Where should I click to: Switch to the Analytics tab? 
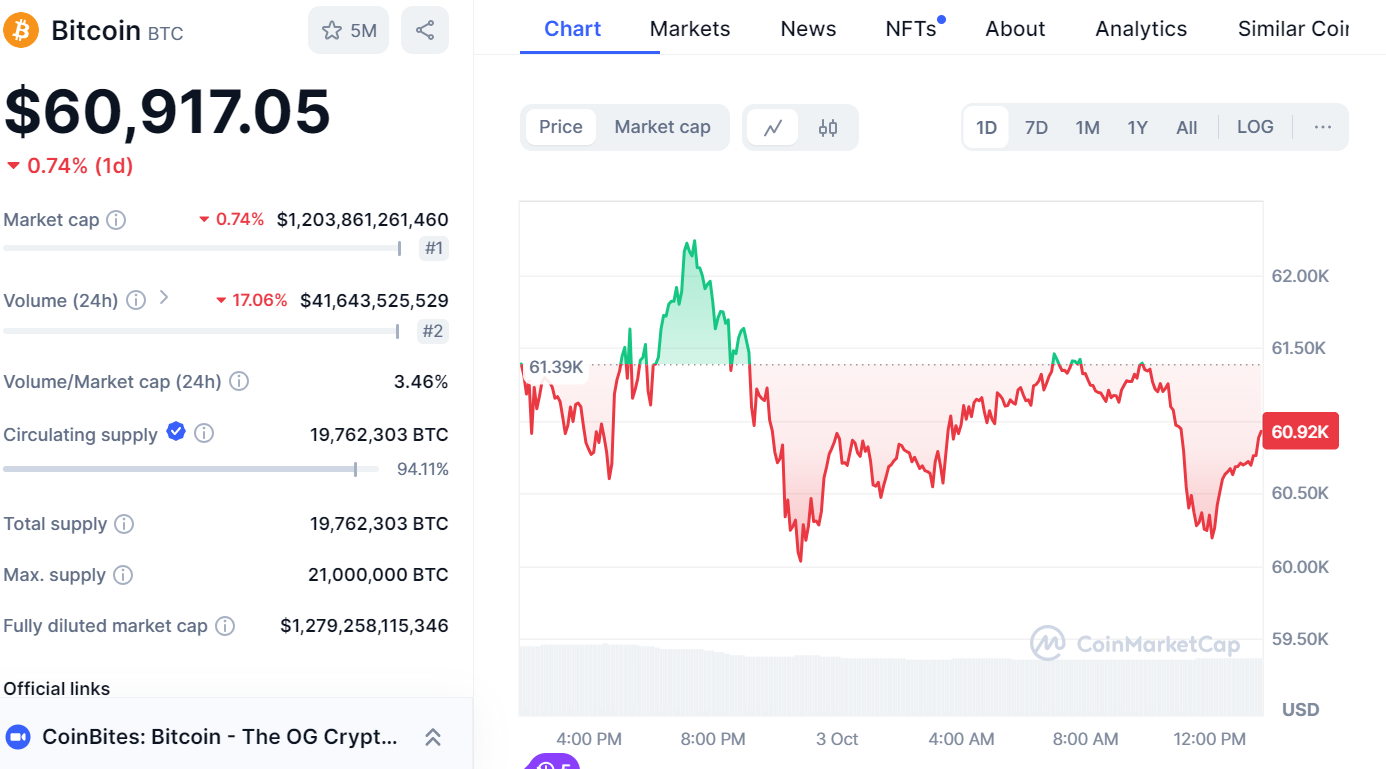(x=1141, y=29)
